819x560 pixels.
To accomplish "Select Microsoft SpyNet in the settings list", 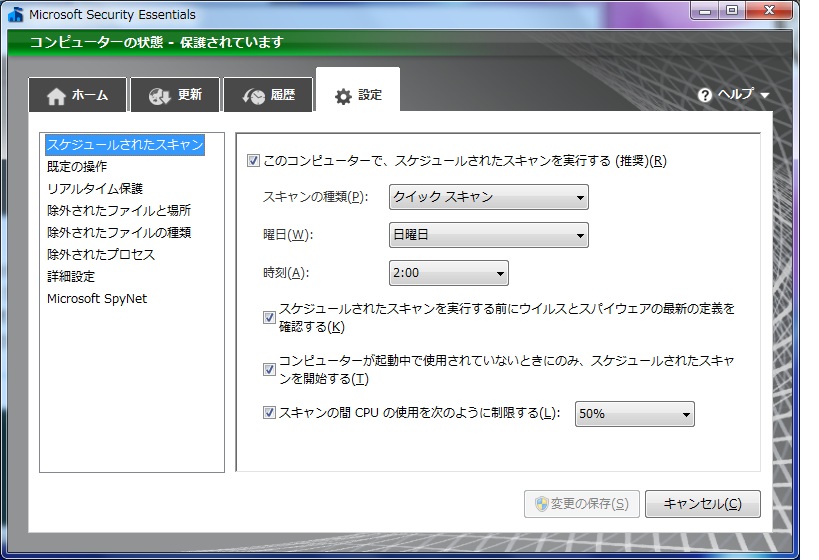I will click(x=97, y=298).
